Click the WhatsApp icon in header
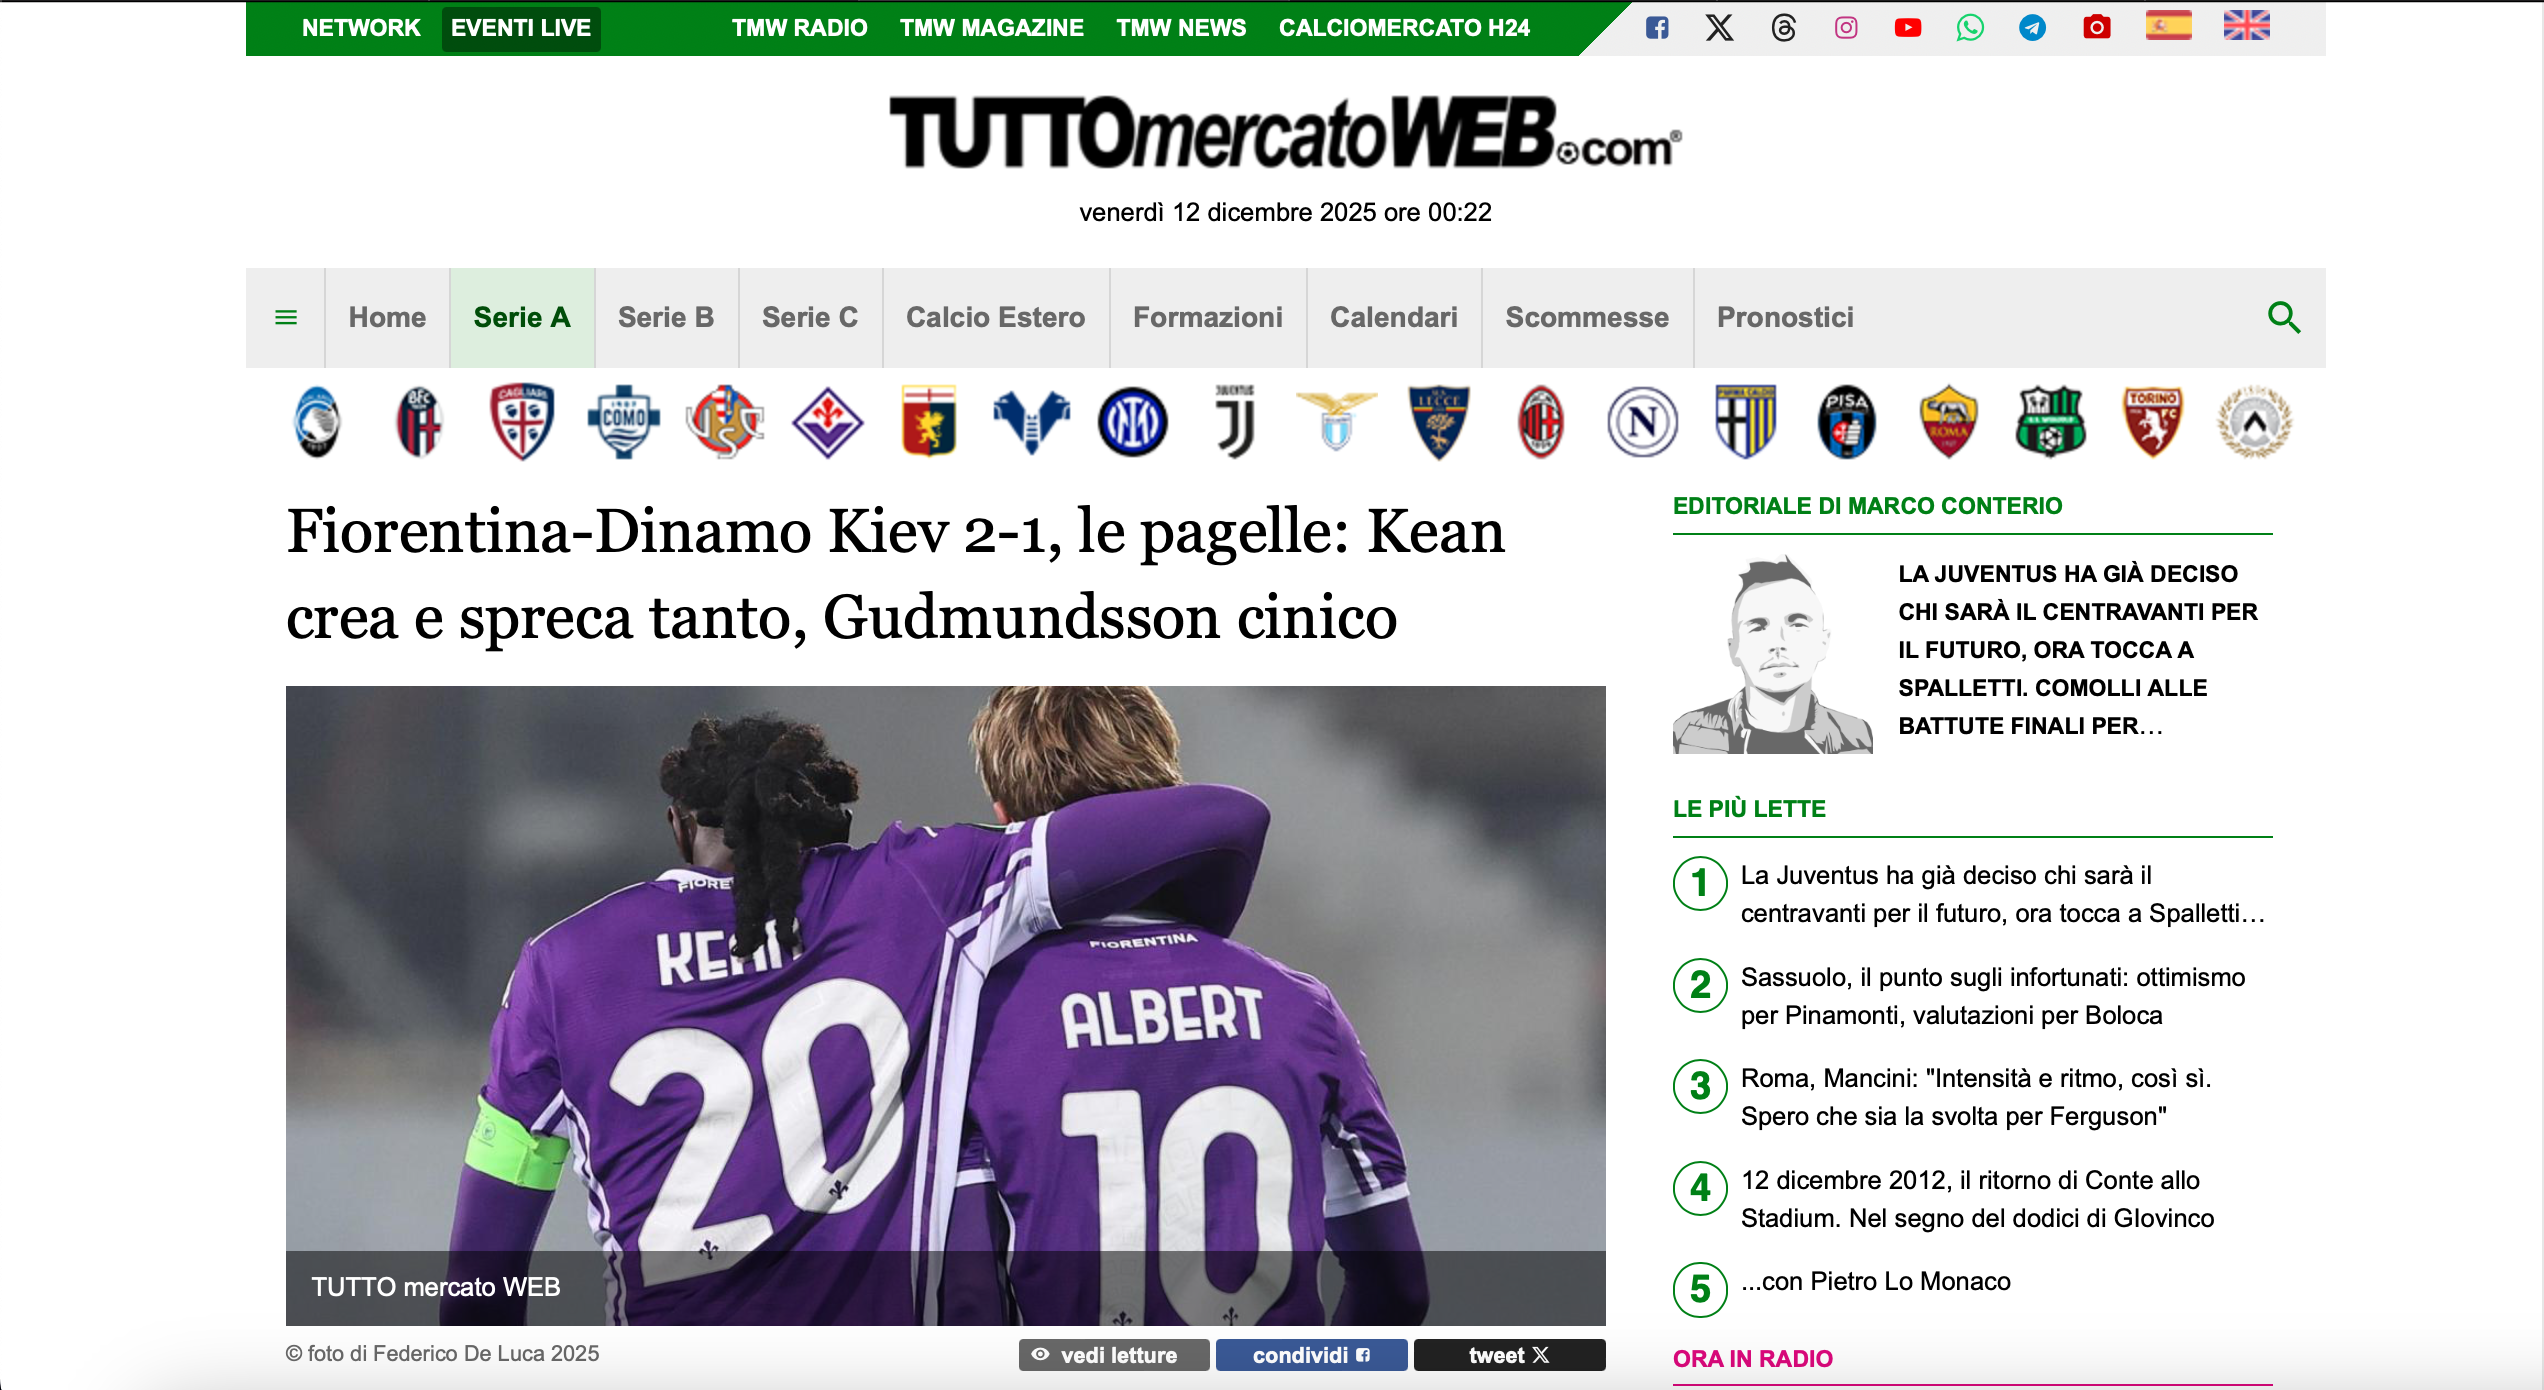This screenshot has height=1390, width=2544. 1970,28
